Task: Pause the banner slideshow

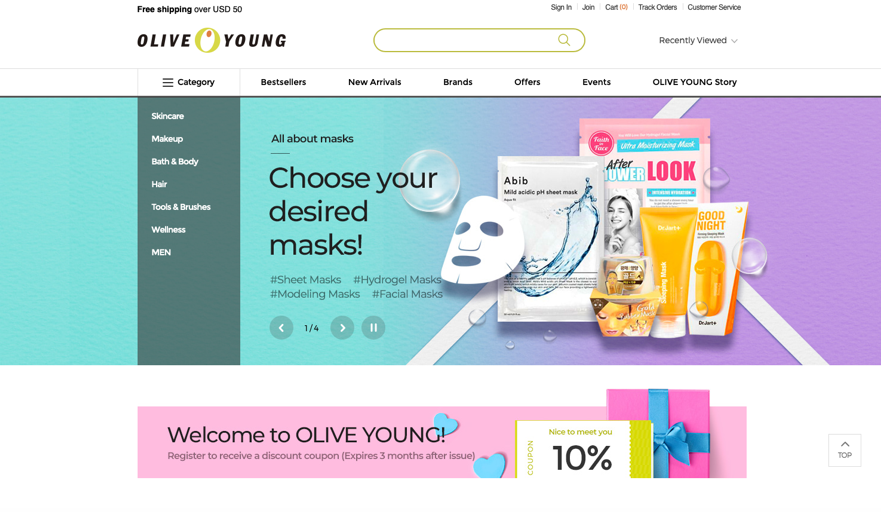Action: 373,328
